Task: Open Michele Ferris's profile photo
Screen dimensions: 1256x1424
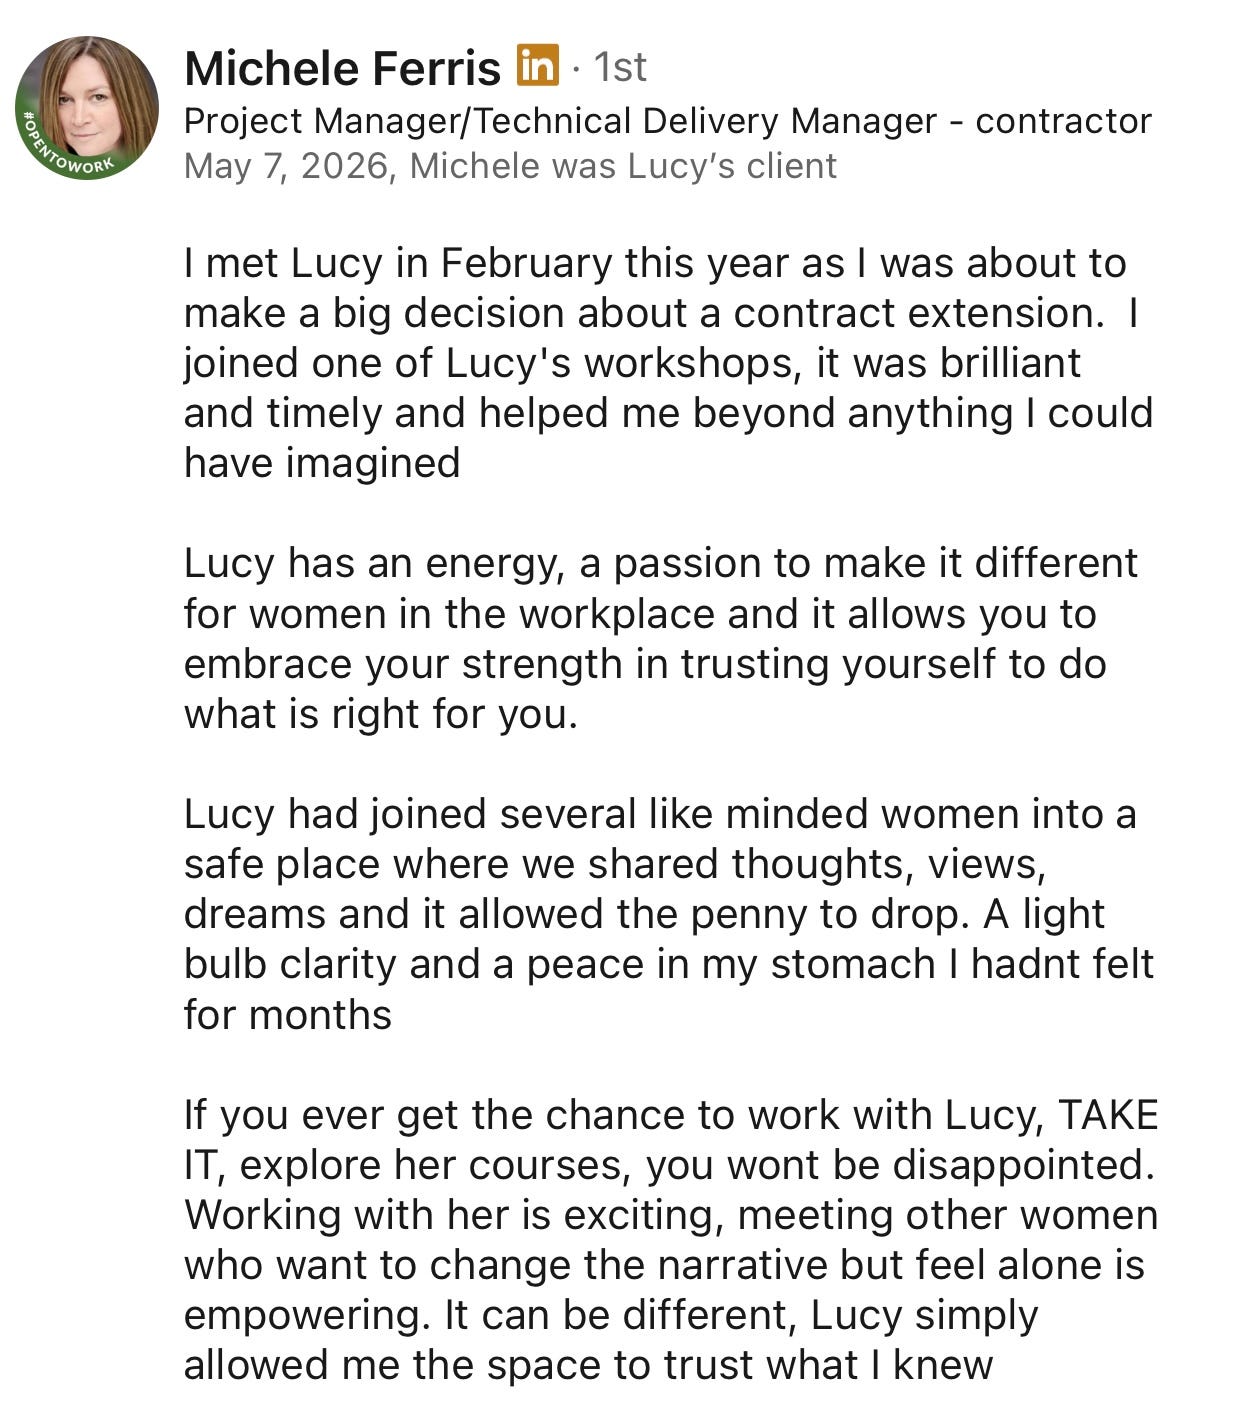Action: click(87, 108)
